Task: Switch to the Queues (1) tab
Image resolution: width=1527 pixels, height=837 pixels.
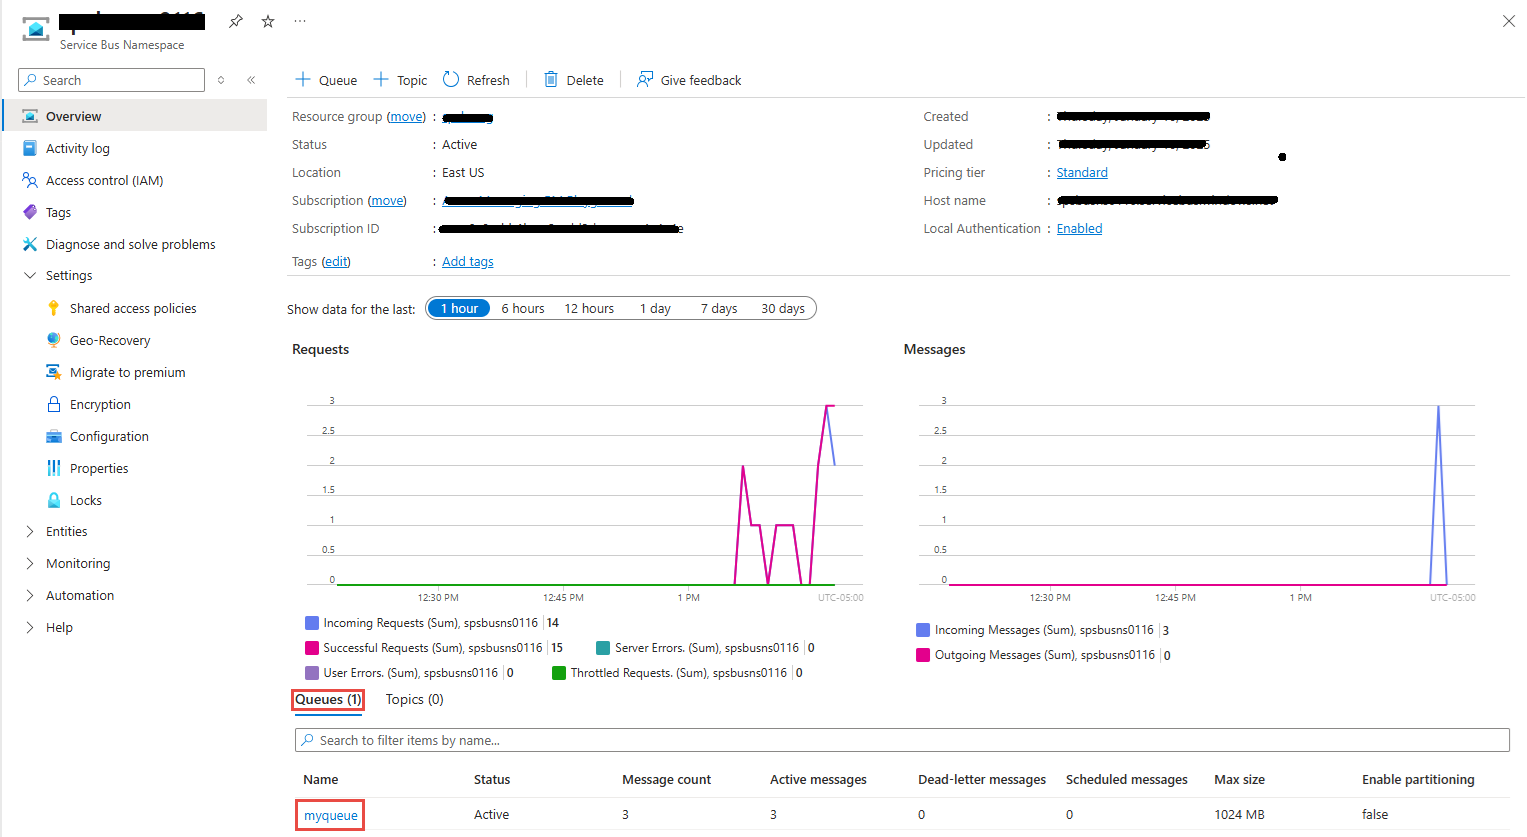Action: [x=328, y=700]
